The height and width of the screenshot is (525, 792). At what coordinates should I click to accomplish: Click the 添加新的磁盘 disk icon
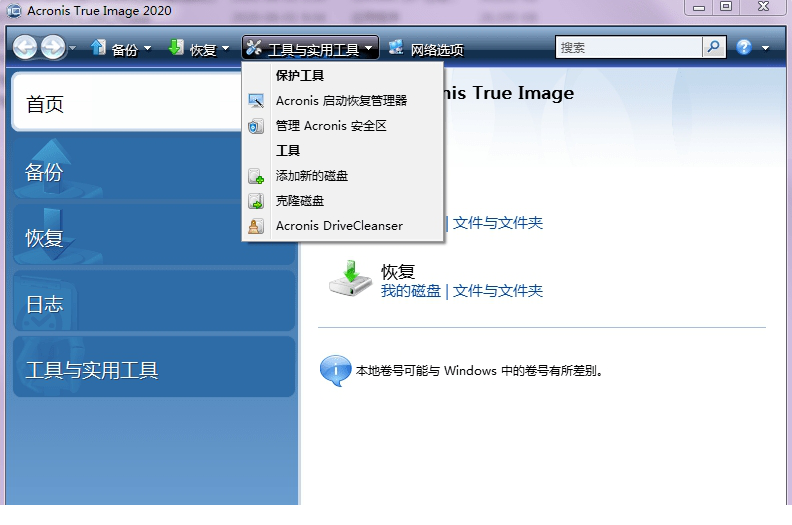[256, 176]
